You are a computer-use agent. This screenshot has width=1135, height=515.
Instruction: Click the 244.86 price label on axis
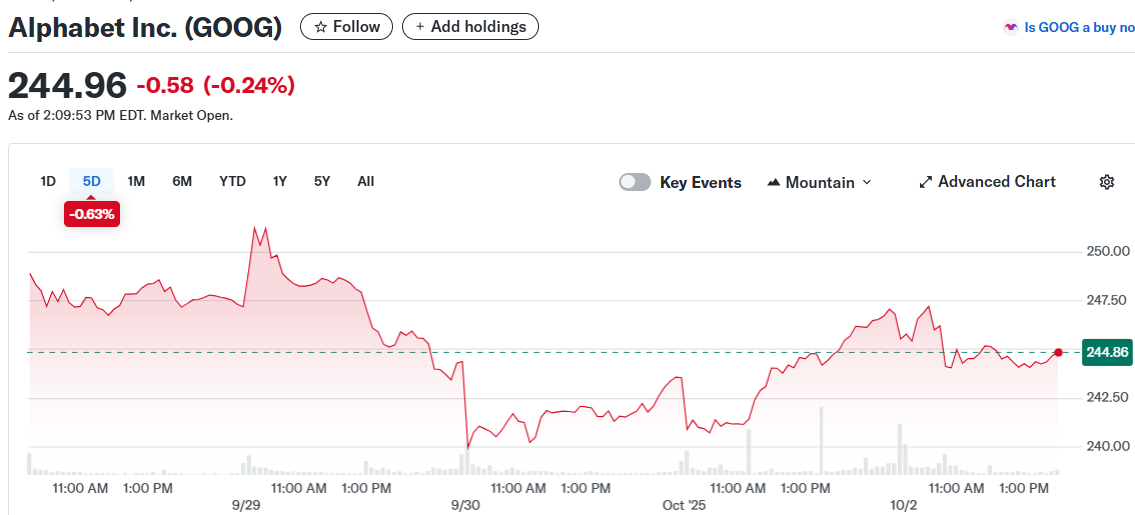(1106, 352)
